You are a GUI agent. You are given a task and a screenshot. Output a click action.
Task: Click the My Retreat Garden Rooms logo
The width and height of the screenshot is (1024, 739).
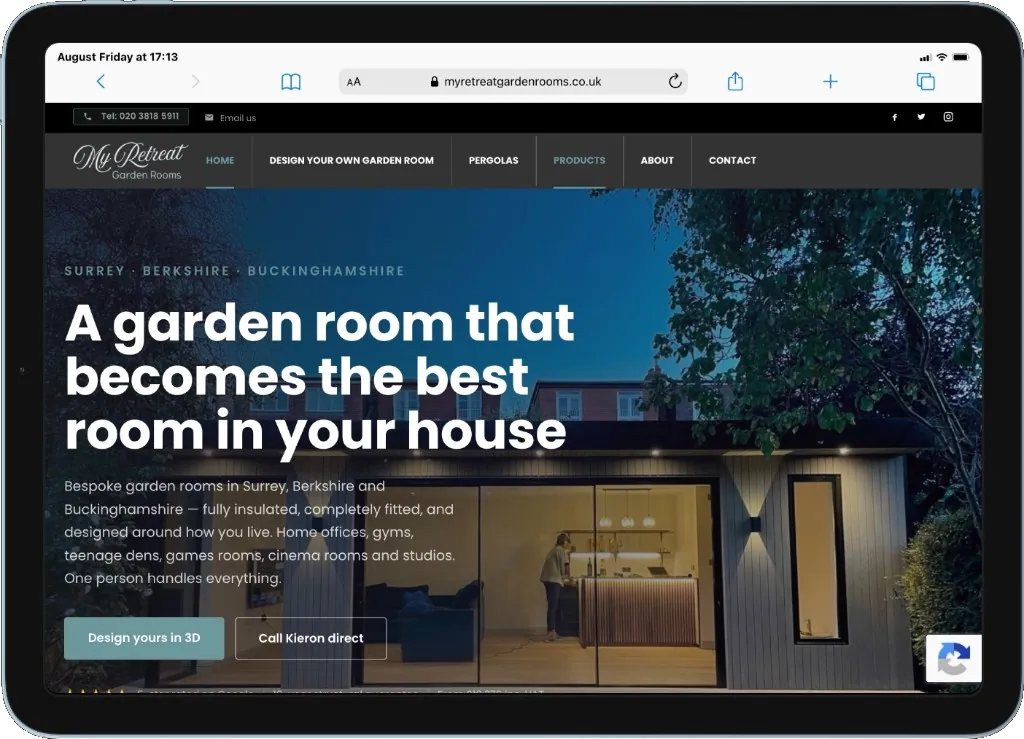(x=130, y=161)
